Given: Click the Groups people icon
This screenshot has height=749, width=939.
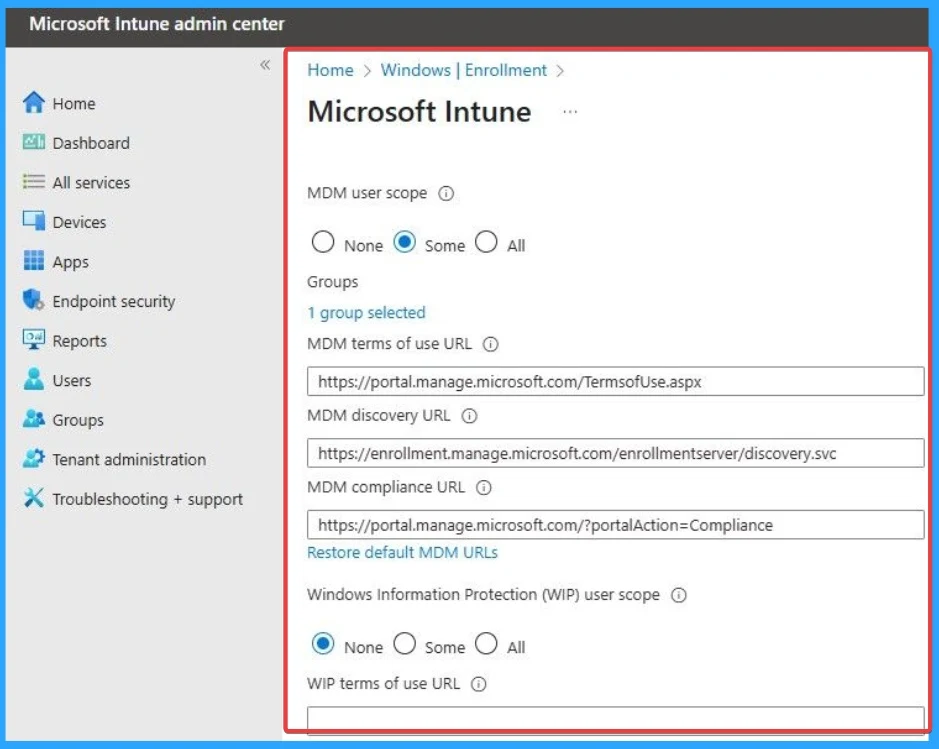Looking at the screenshot, I should coord(34,419).
